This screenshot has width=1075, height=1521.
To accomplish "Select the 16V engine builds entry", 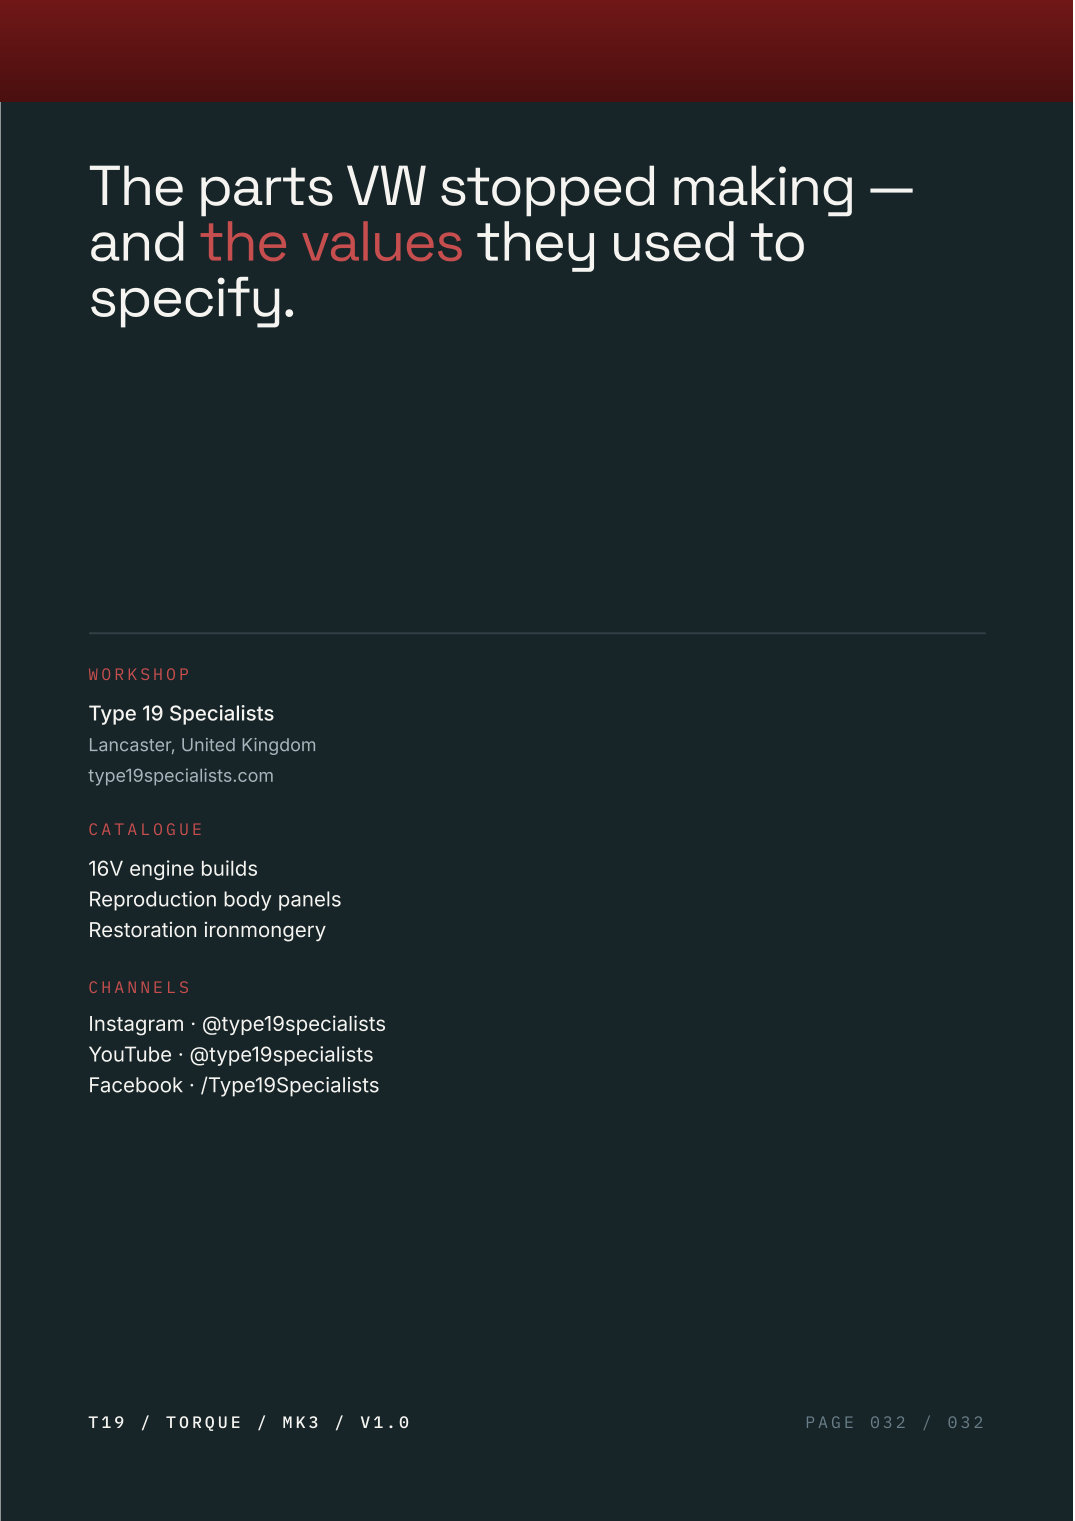I will [173, 869].
